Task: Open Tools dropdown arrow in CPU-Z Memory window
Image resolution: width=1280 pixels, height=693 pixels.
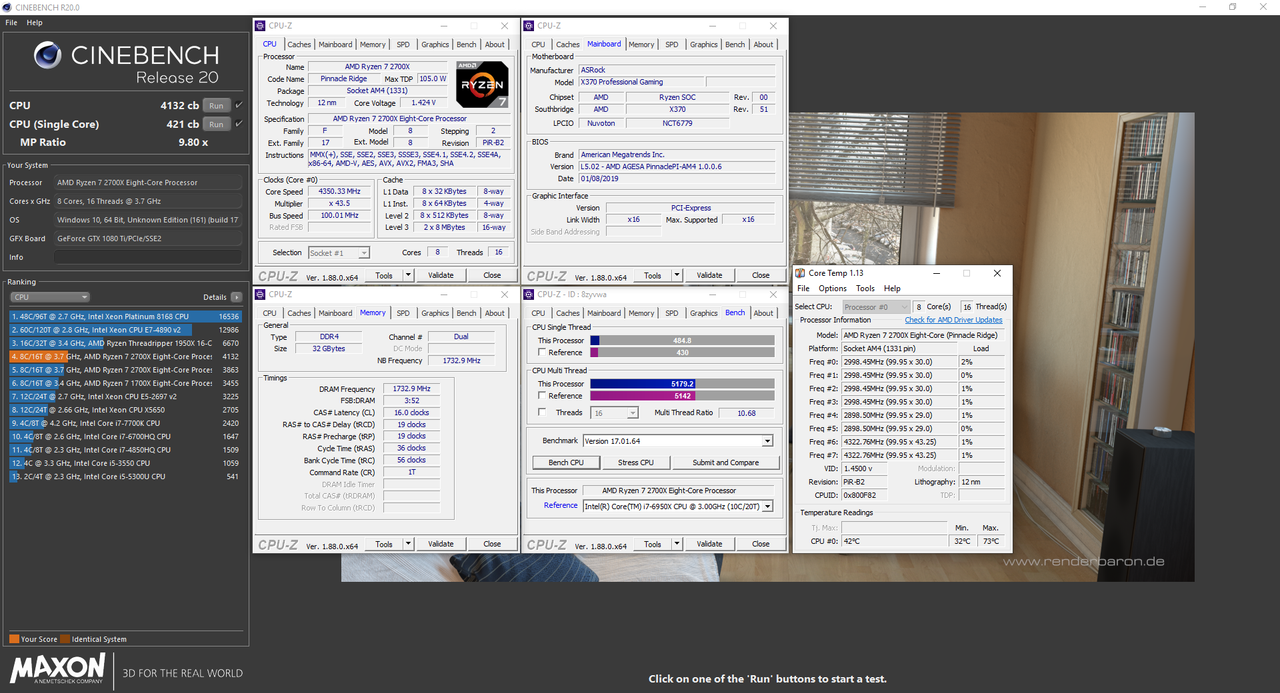Action: point(407,544)
